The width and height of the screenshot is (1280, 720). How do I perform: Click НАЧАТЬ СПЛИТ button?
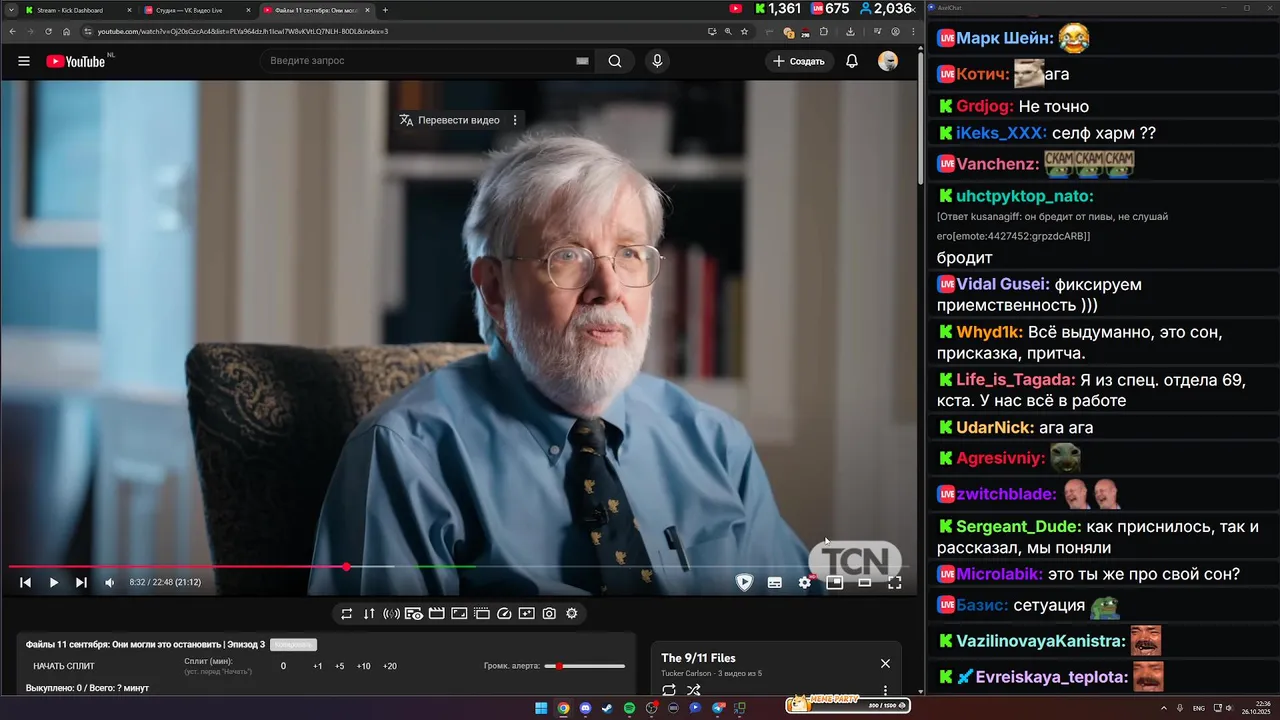(x=64, y=666)
